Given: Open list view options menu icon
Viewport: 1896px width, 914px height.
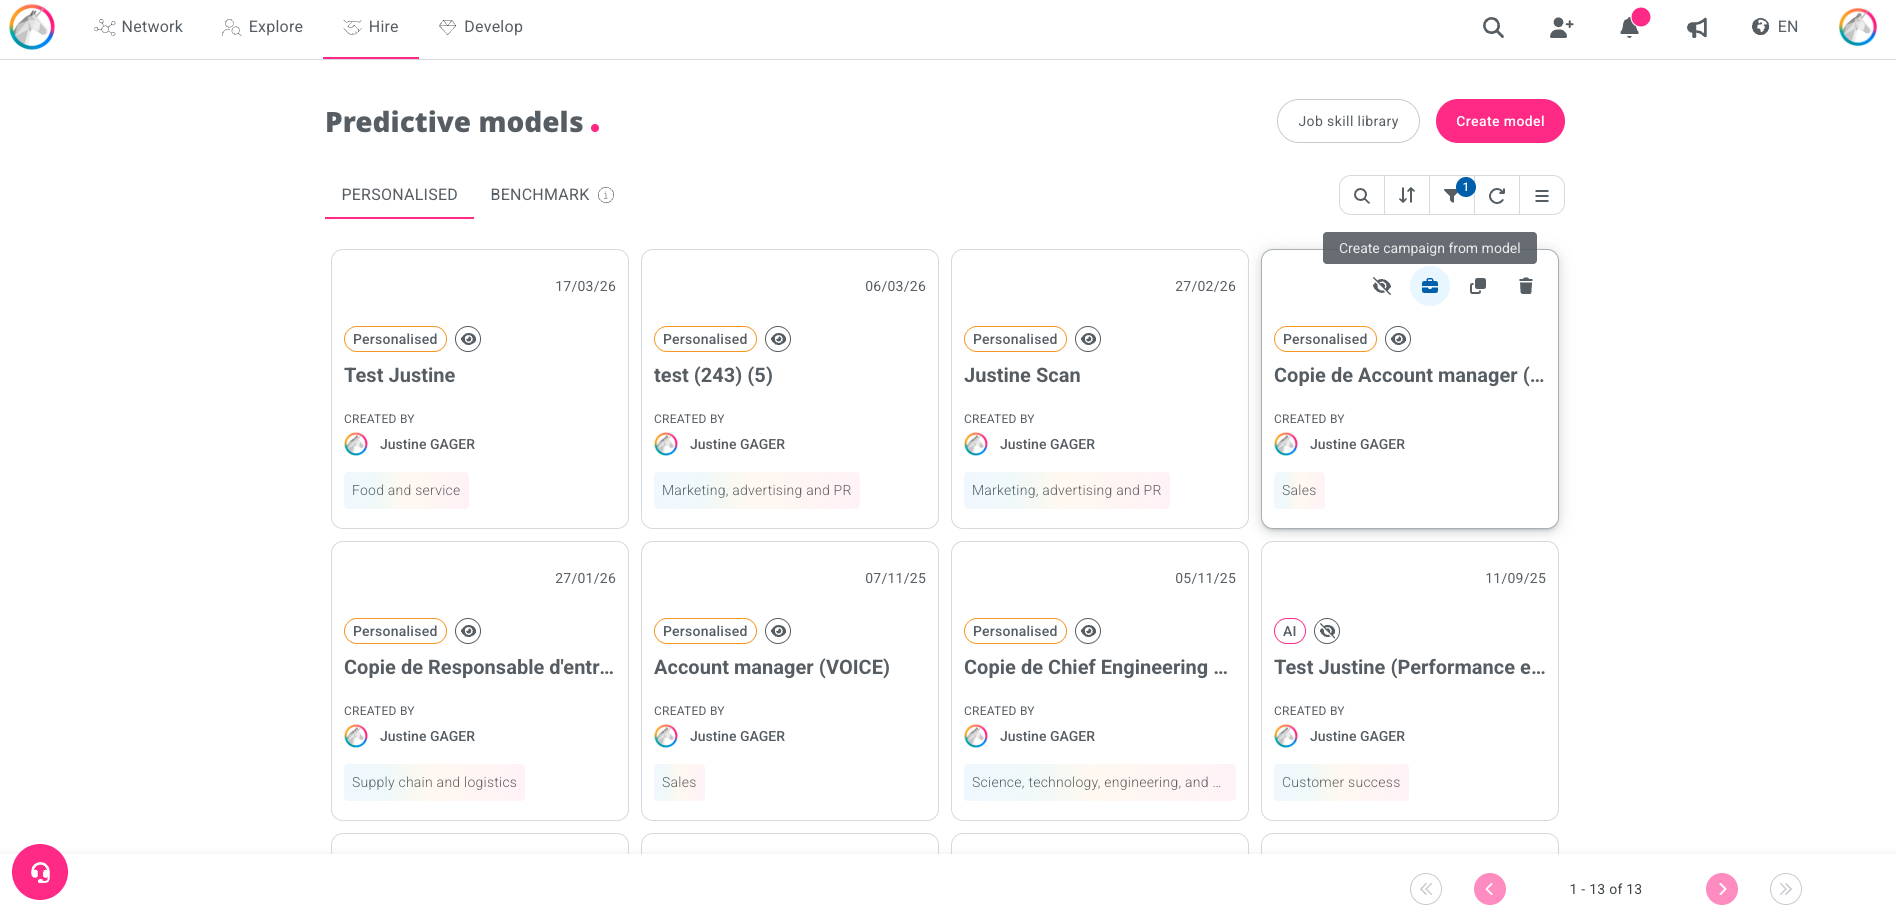Looking at the screenshot, I should pyautogui.click(x=1542, y=196).
